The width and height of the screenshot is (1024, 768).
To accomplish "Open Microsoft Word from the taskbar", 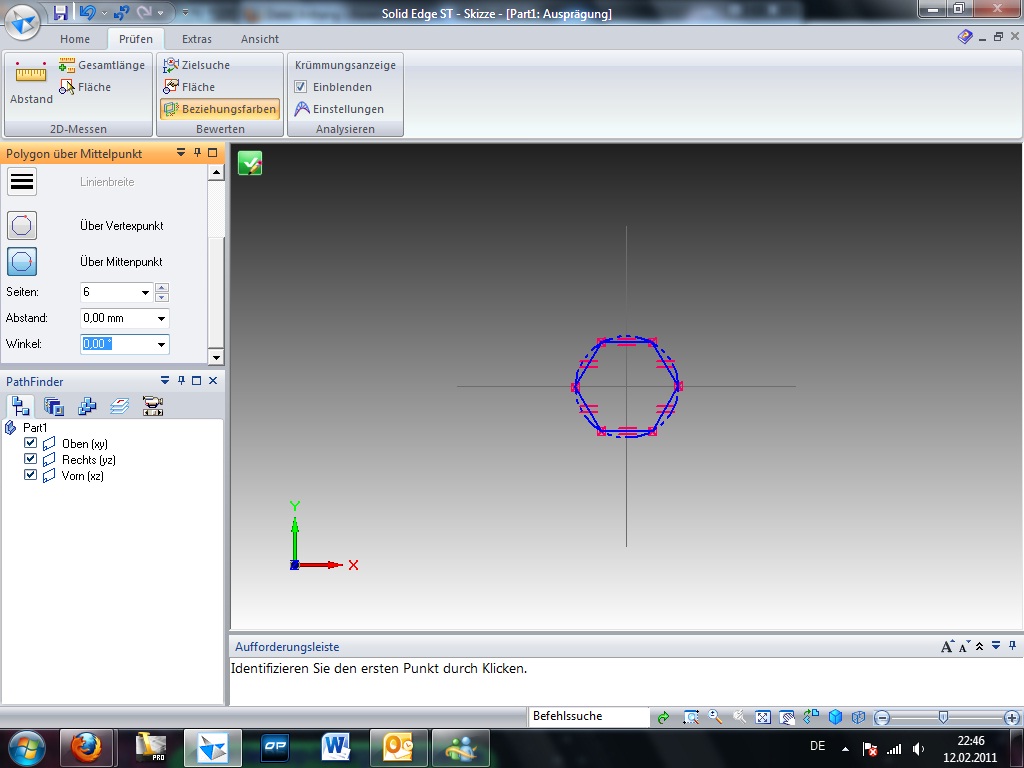I will tap(336, 748).
